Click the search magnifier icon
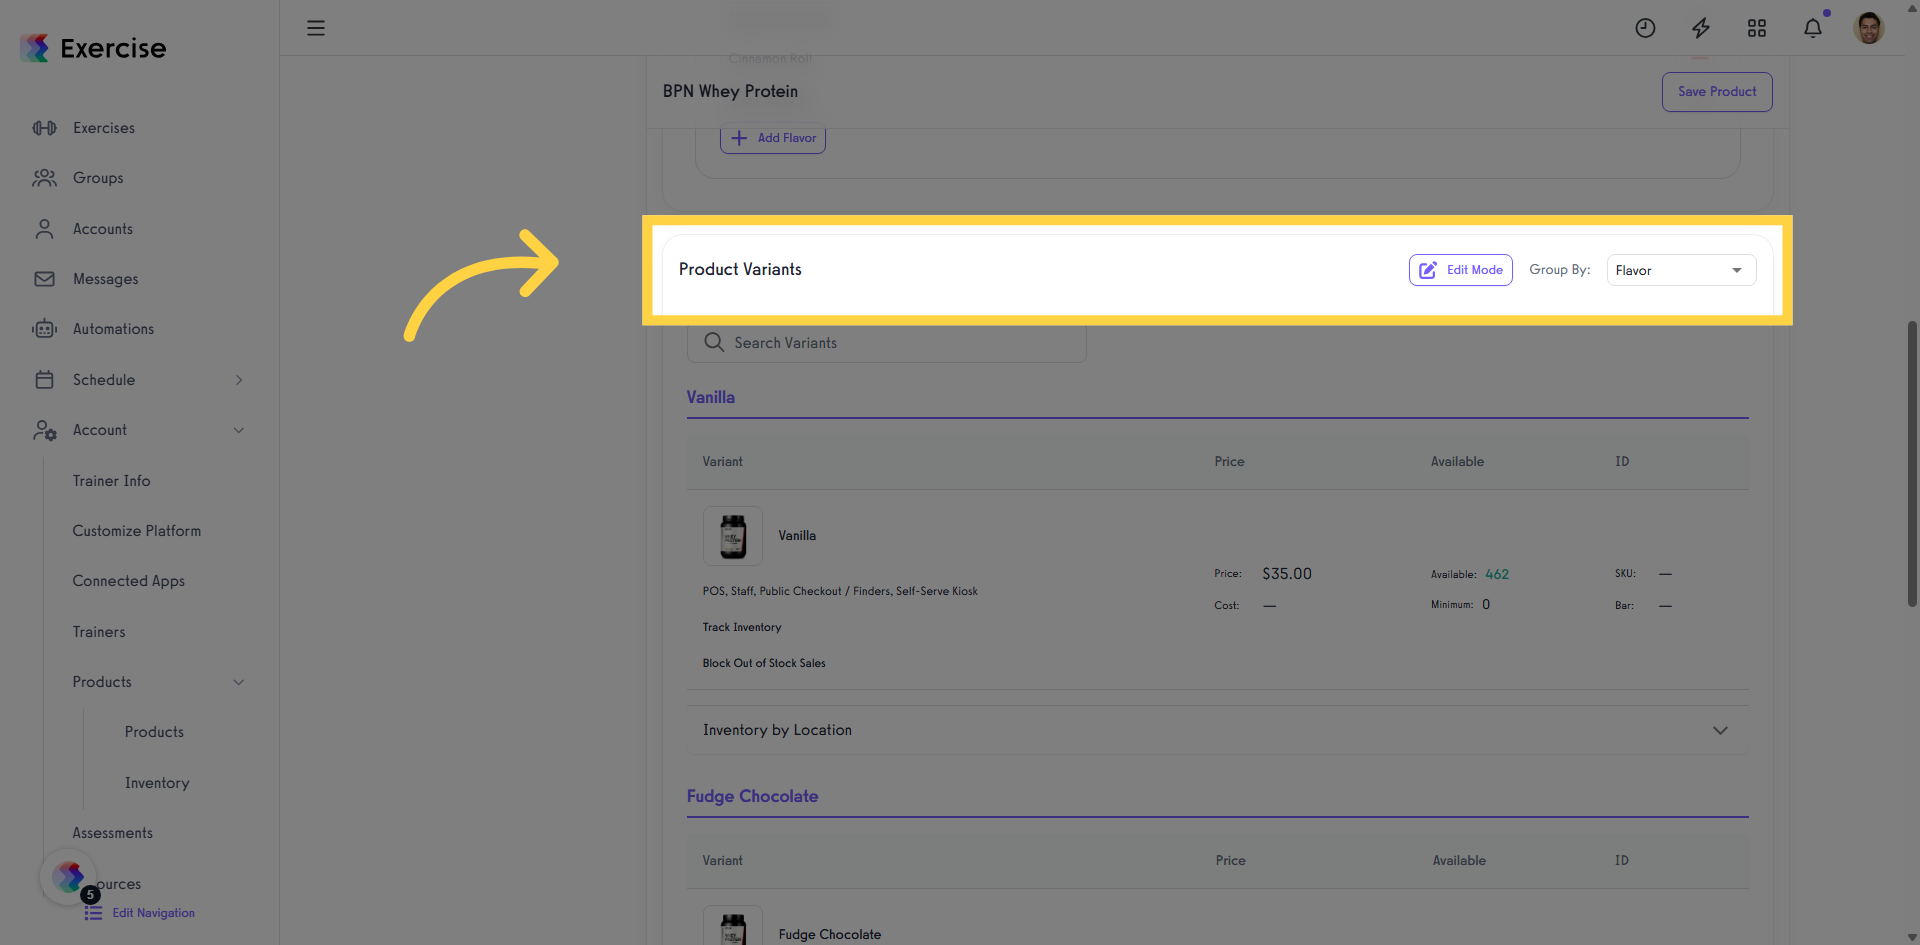Image resolution: width=1920 pixels, height=945 pixels. (714, 342)
